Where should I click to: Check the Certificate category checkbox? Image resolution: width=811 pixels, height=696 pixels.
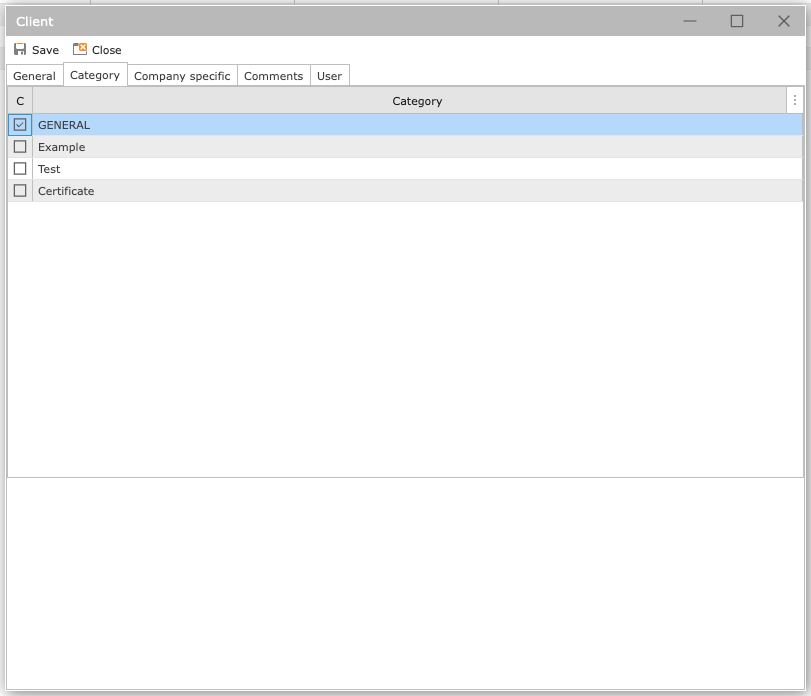20,191
